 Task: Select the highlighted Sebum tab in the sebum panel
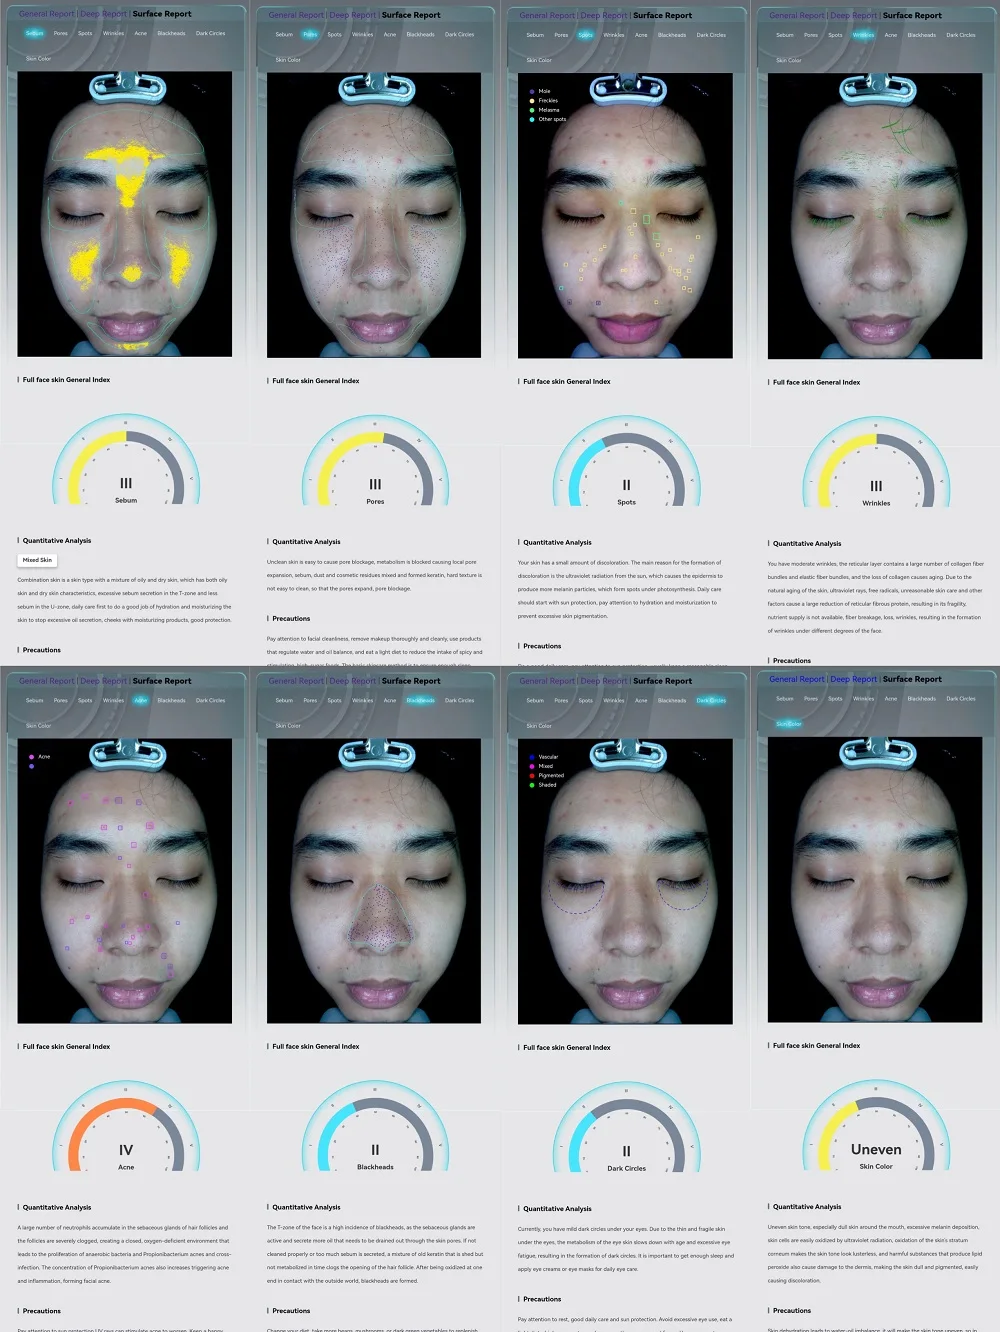point(34,33)
